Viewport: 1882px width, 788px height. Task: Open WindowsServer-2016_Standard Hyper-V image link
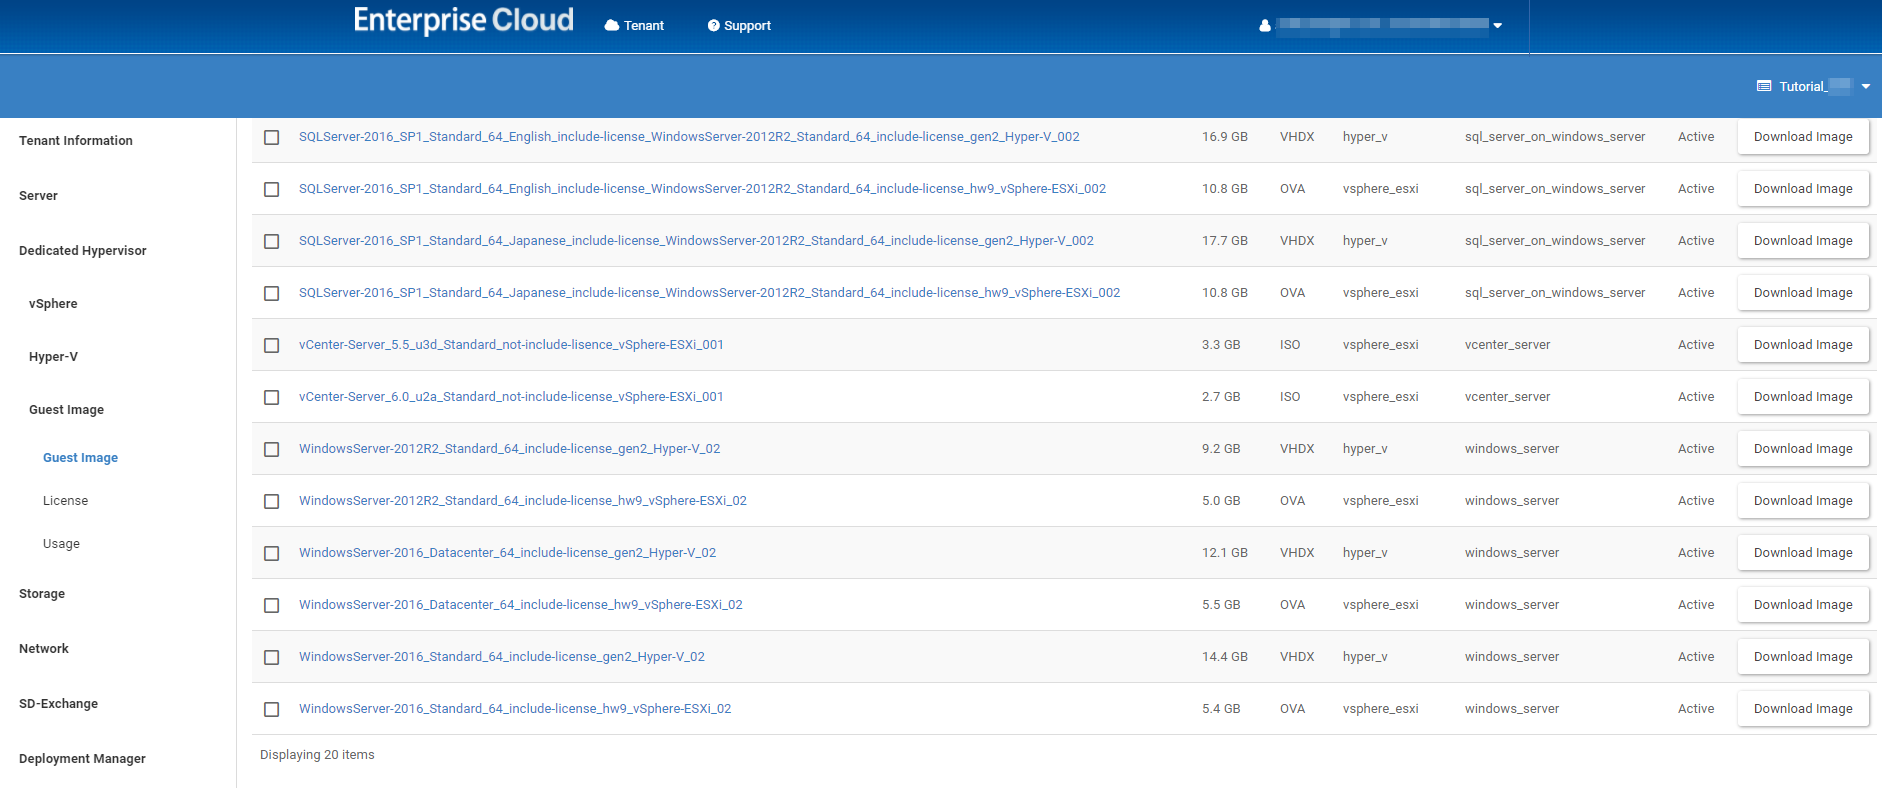point(501,657)
